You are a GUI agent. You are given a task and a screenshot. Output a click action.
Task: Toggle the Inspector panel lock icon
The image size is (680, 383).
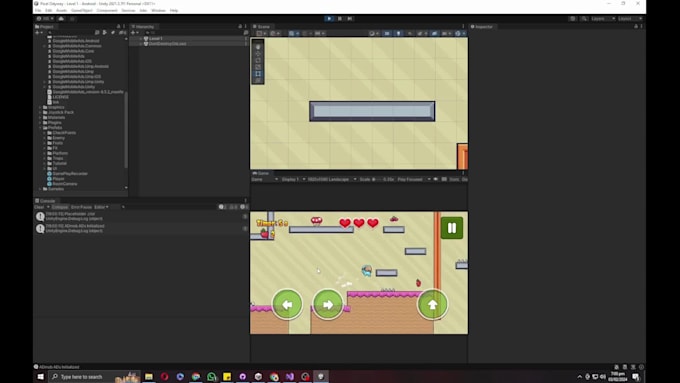(636, 26)
